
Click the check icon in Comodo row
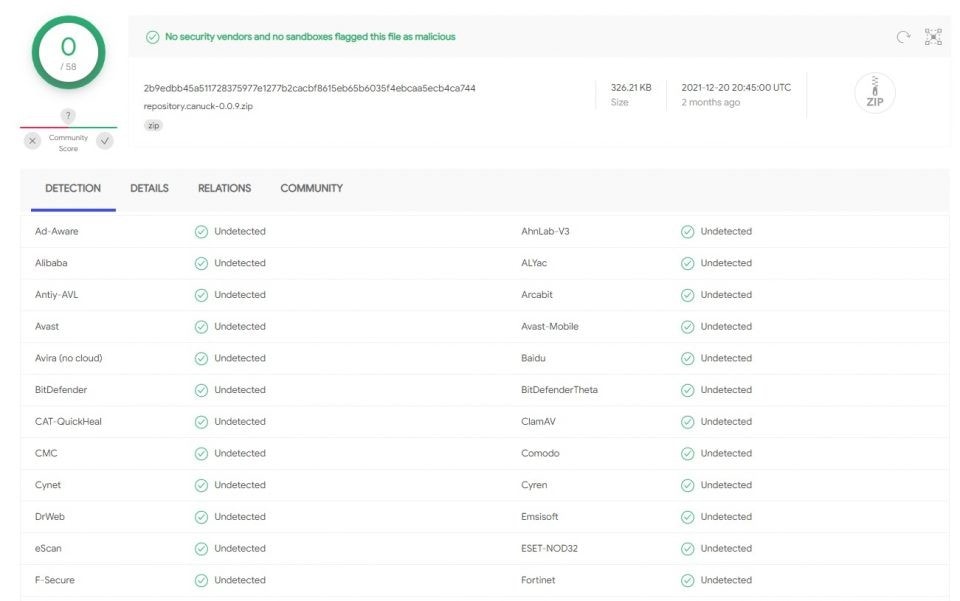pos(688,454)
